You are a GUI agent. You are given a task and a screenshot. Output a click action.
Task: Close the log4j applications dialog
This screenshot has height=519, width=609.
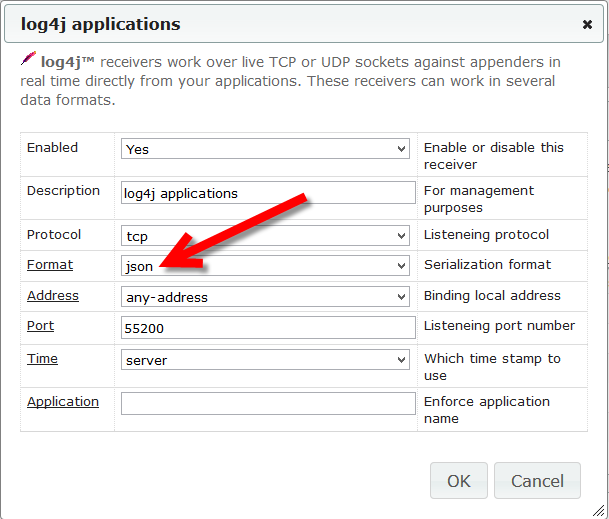tap(587, 24)
